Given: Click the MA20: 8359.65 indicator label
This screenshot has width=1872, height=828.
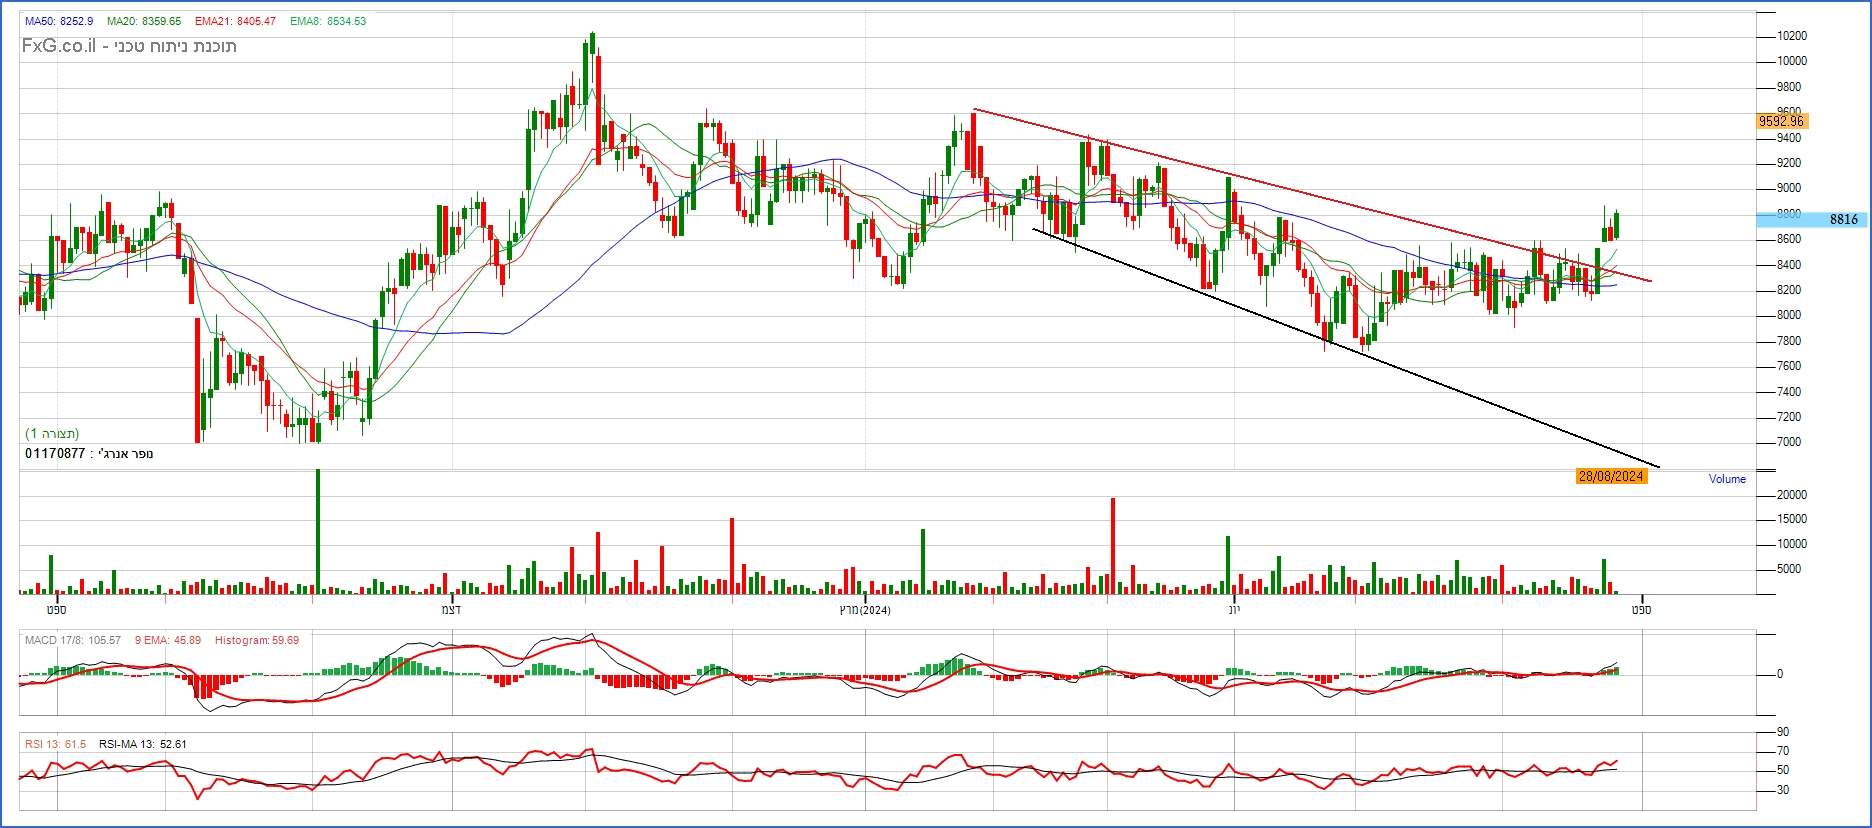Looking at the screenshot, I should tap(144, 21).
